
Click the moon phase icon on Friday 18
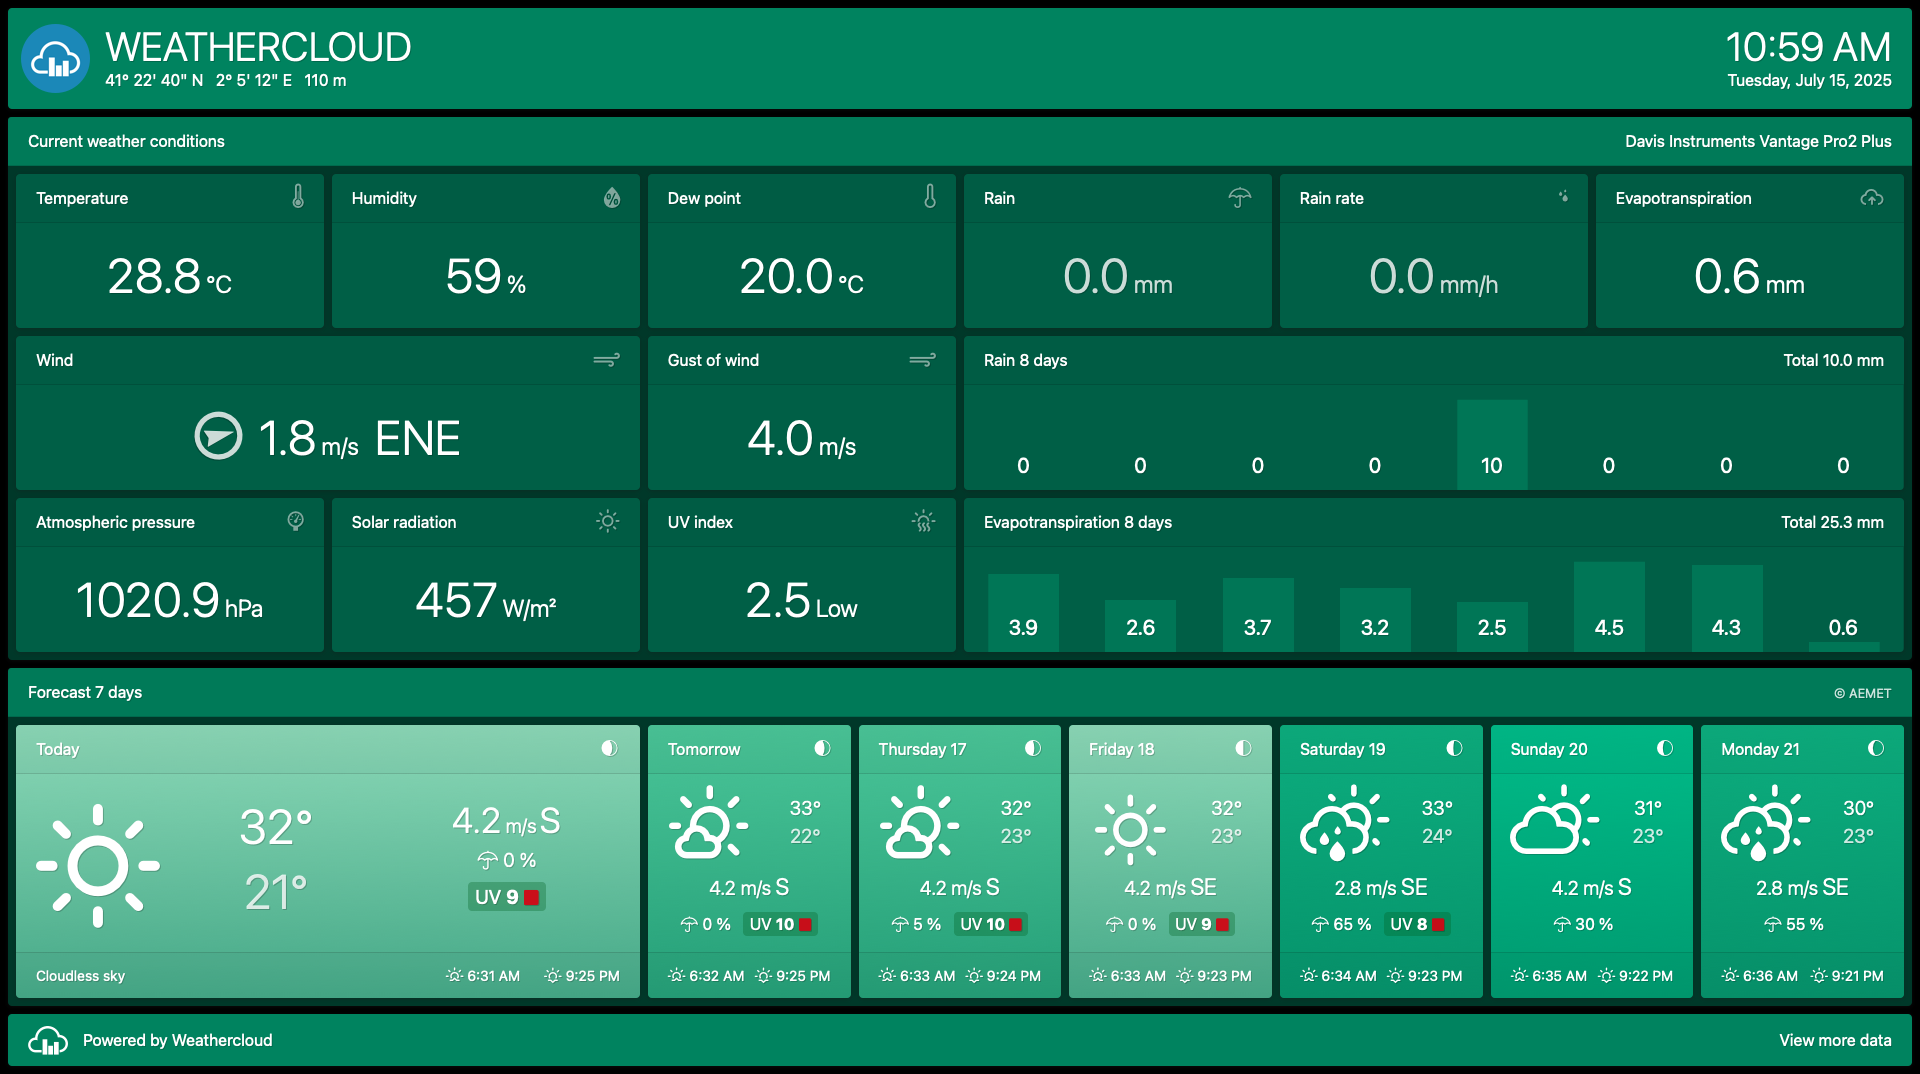tap(1243, 748)
